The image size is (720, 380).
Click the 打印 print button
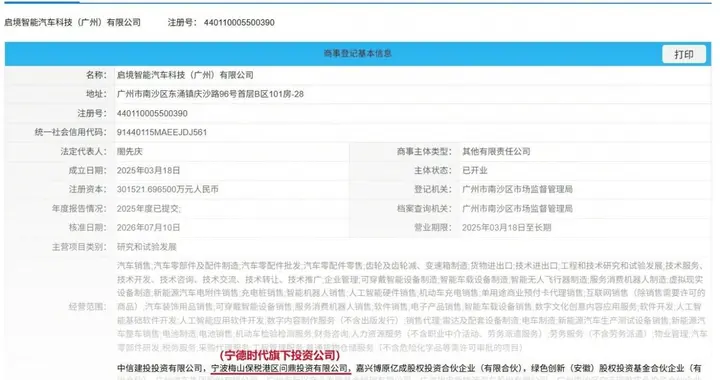[x=684, y=54]
